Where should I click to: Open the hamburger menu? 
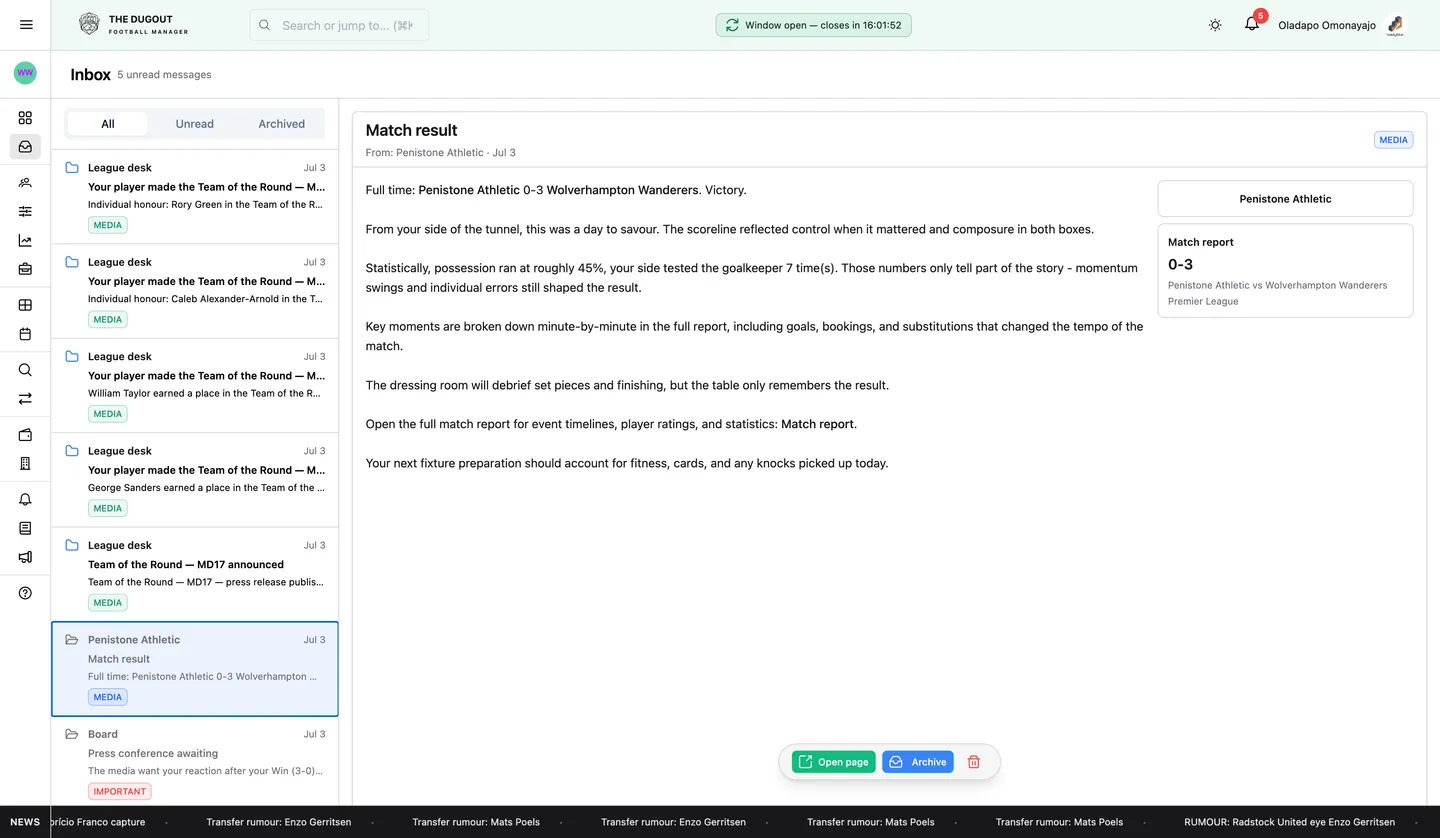pos(26,25)
